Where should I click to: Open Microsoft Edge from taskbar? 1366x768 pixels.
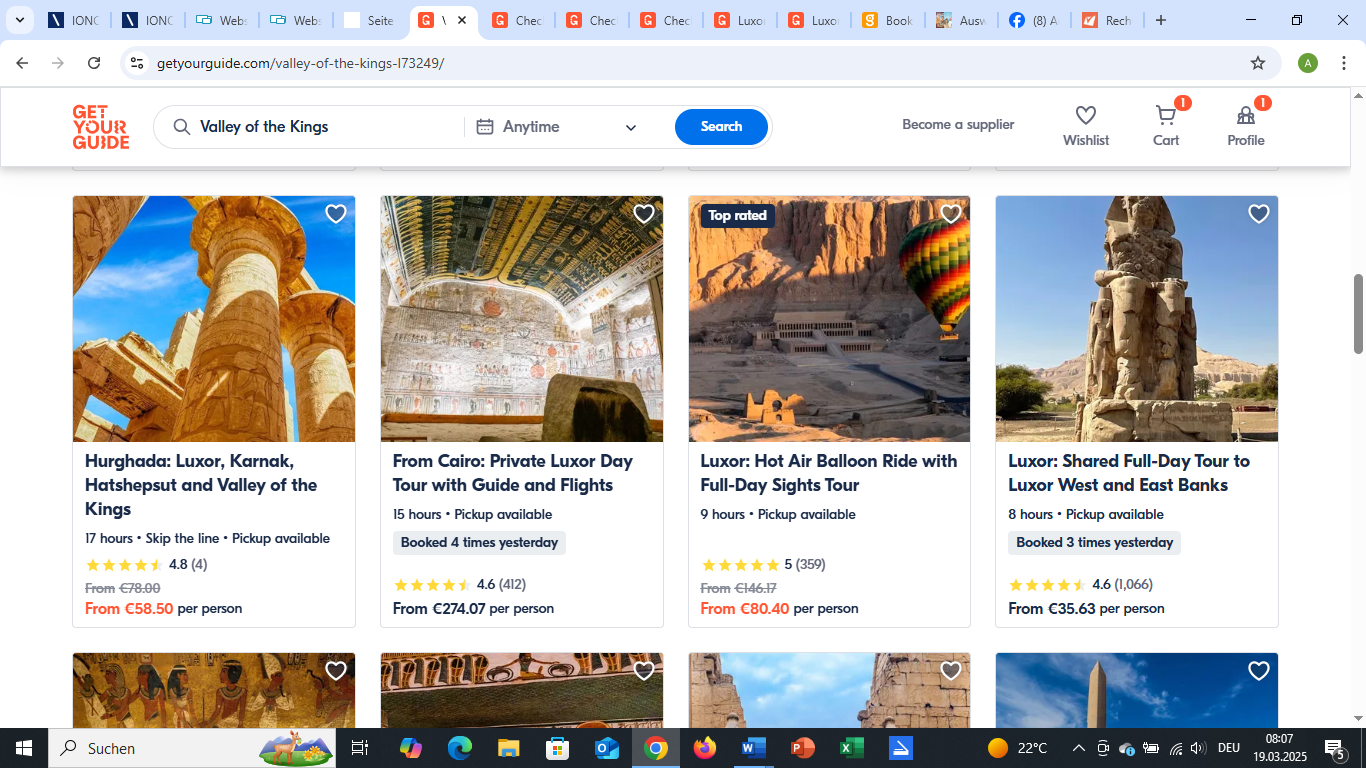[x=459, y=748]
